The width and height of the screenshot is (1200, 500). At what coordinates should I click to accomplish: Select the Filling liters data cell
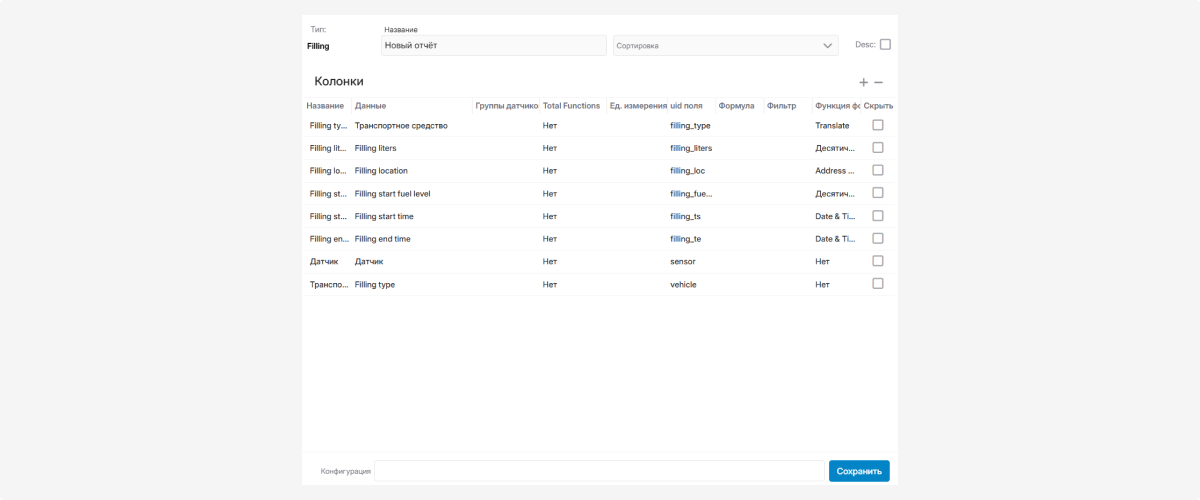click(x=376, y=148)
